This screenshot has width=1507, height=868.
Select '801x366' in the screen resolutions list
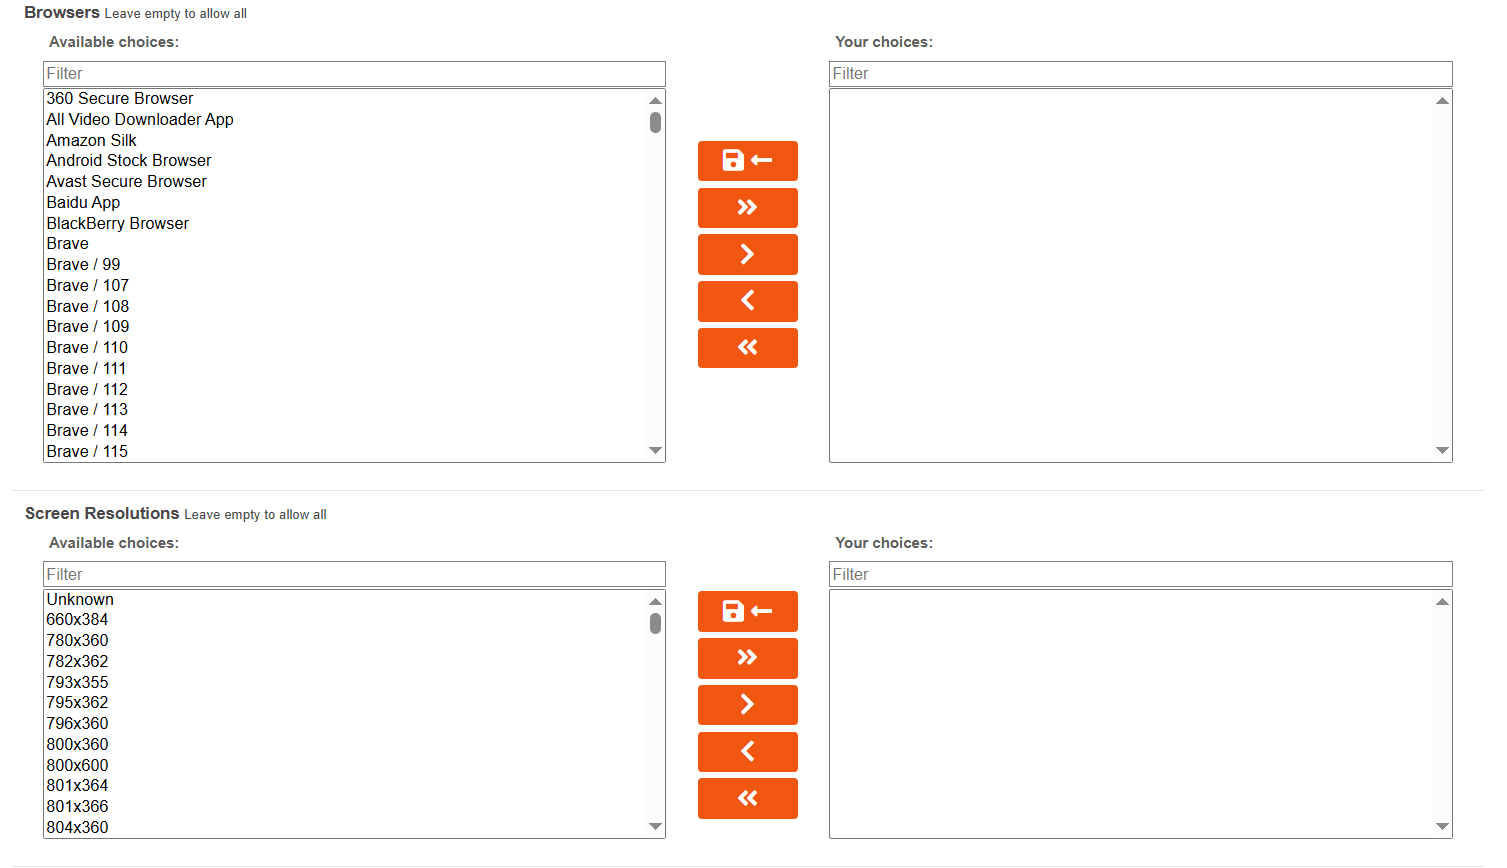(x=346, y=807)
